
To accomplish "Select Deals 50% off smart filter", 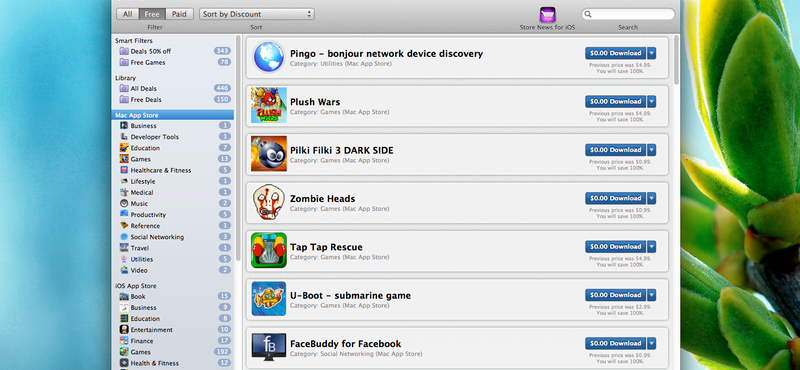I will click(173, 51).
